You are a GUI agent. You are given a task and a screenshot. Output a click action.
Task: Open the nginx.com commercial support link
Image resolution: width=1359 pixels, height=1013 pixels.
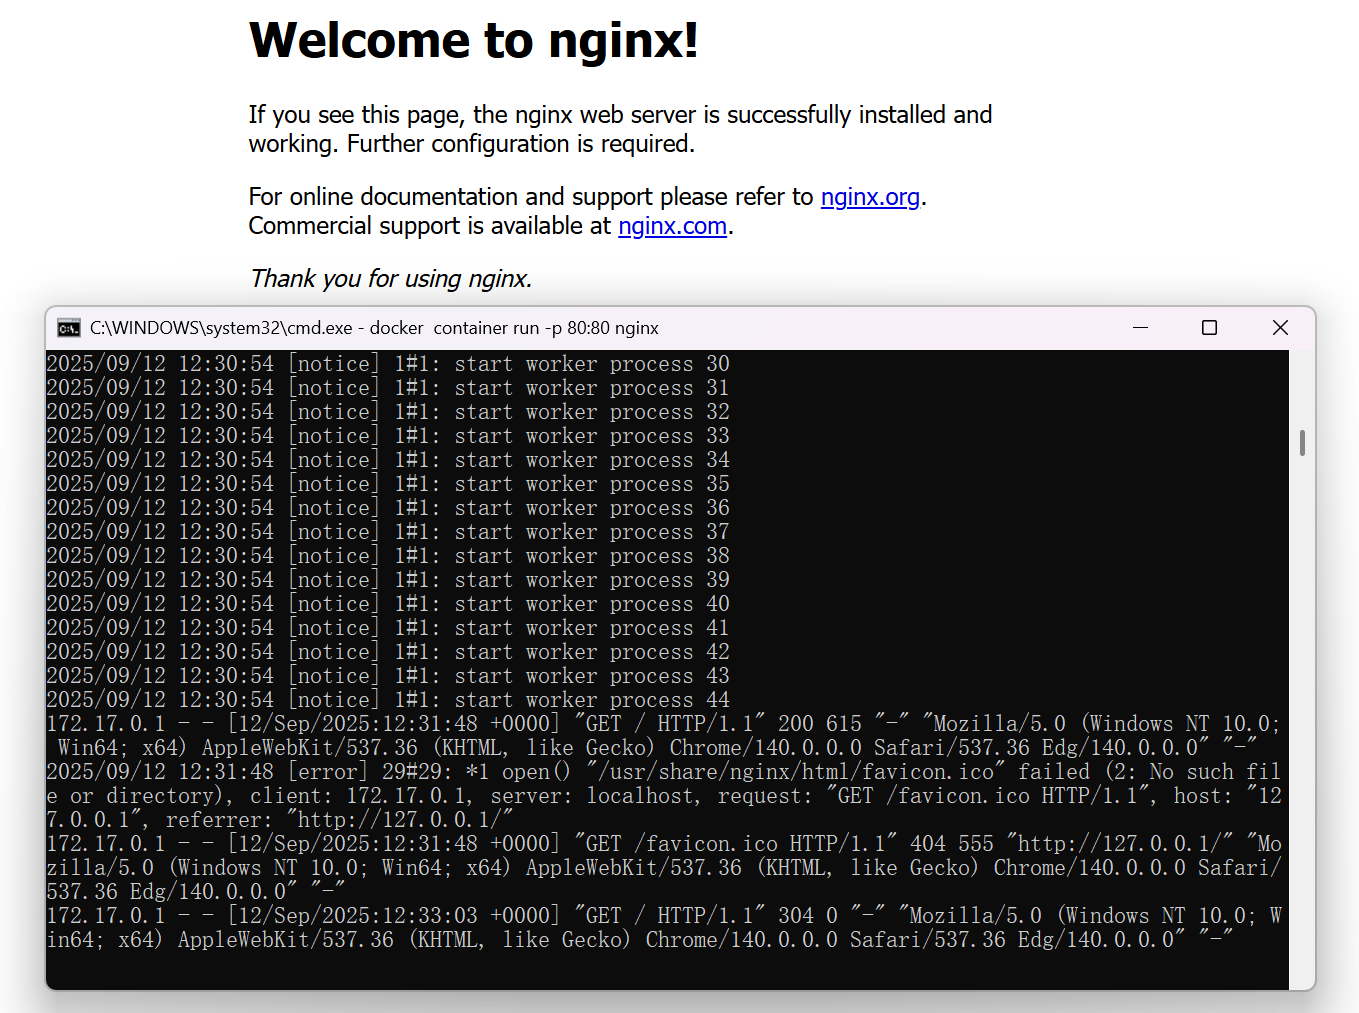672,226
